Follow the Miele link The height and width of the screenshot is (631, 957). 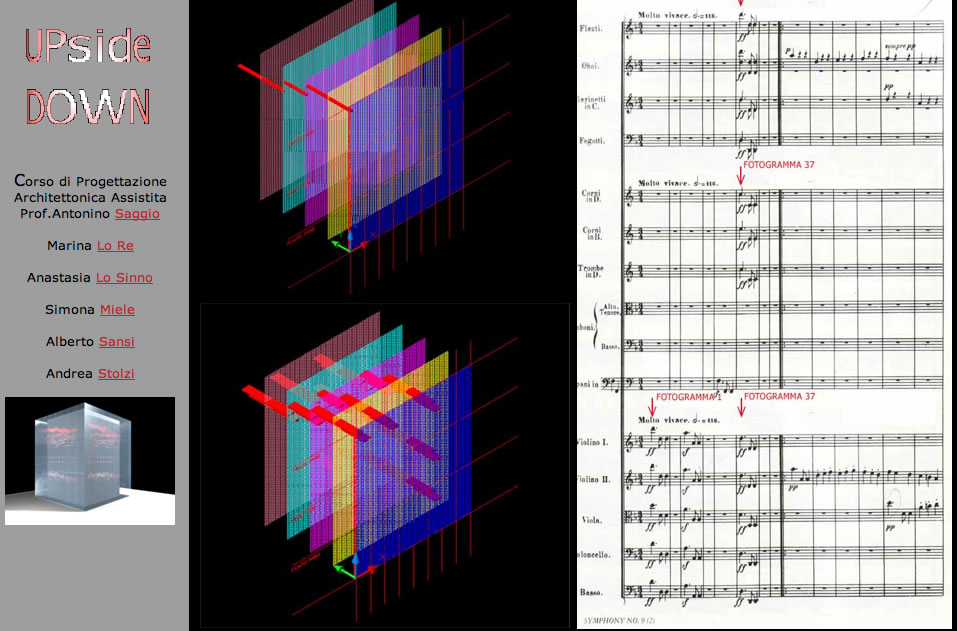point(117,310)
